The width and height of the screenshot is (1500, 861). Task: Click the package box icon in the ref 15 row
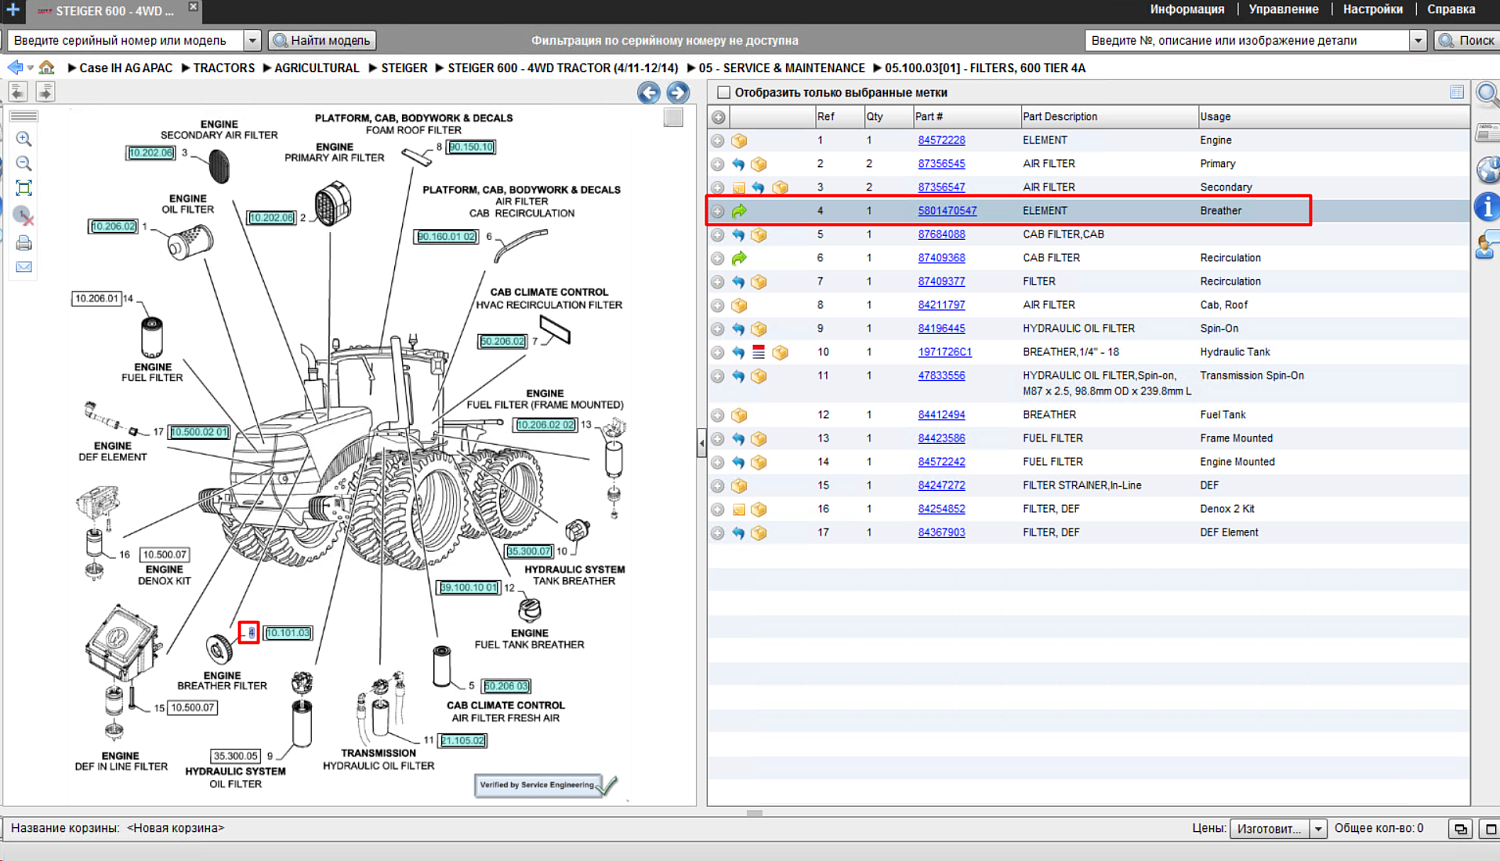pos(739,486)
